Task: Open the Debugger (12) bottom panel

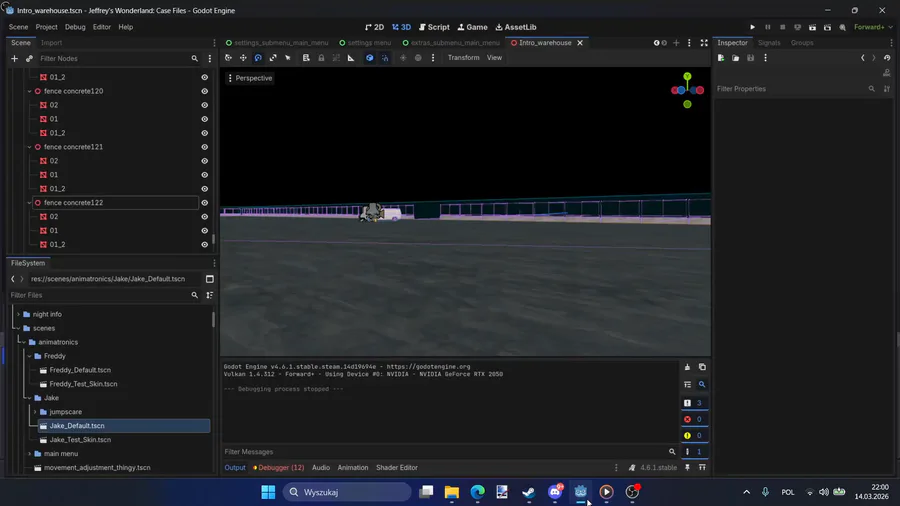Action: pyautogui.click(x=279, y=468)
